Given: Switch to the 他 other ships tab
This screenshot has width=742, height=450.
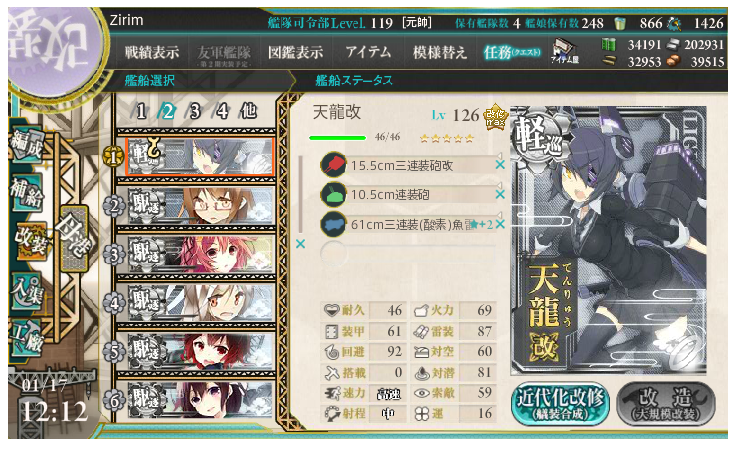Looking at the screenshot, I should click(x=249, y=111).
